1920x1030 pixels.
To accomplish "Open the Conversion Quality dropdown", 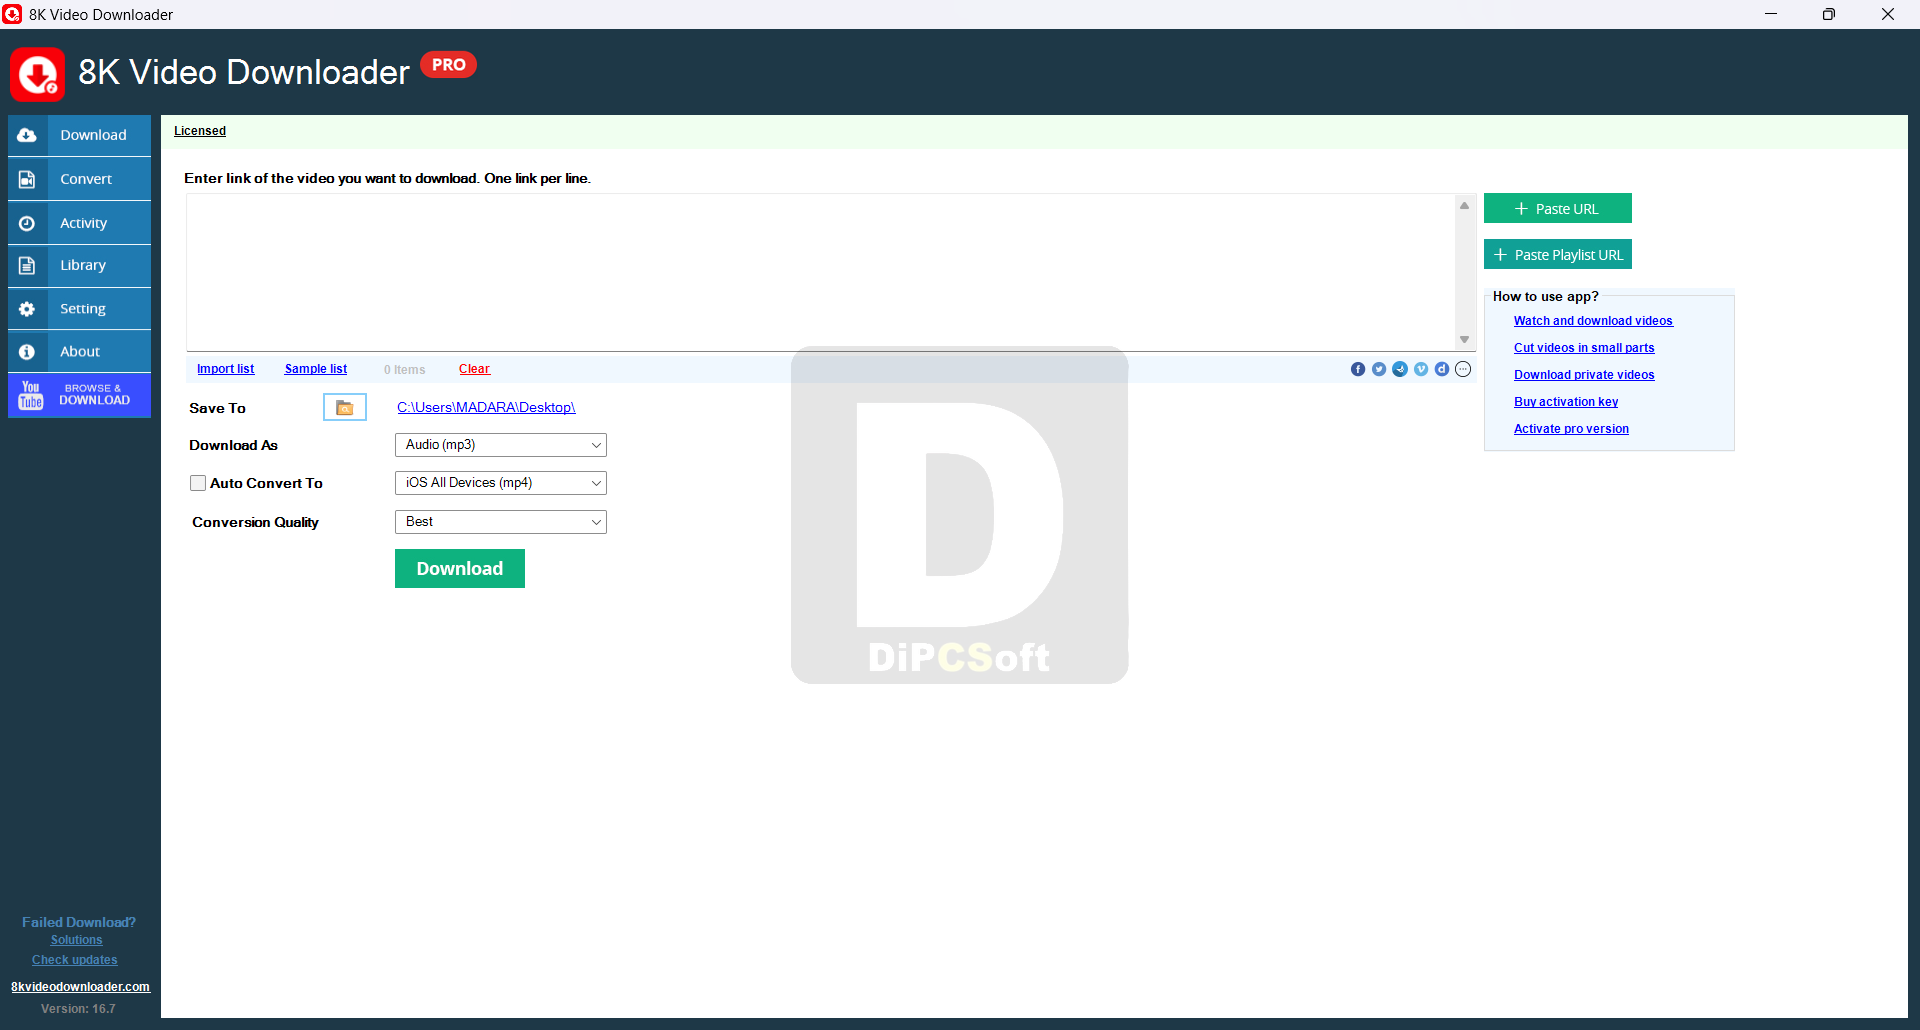I will [501, 522].
